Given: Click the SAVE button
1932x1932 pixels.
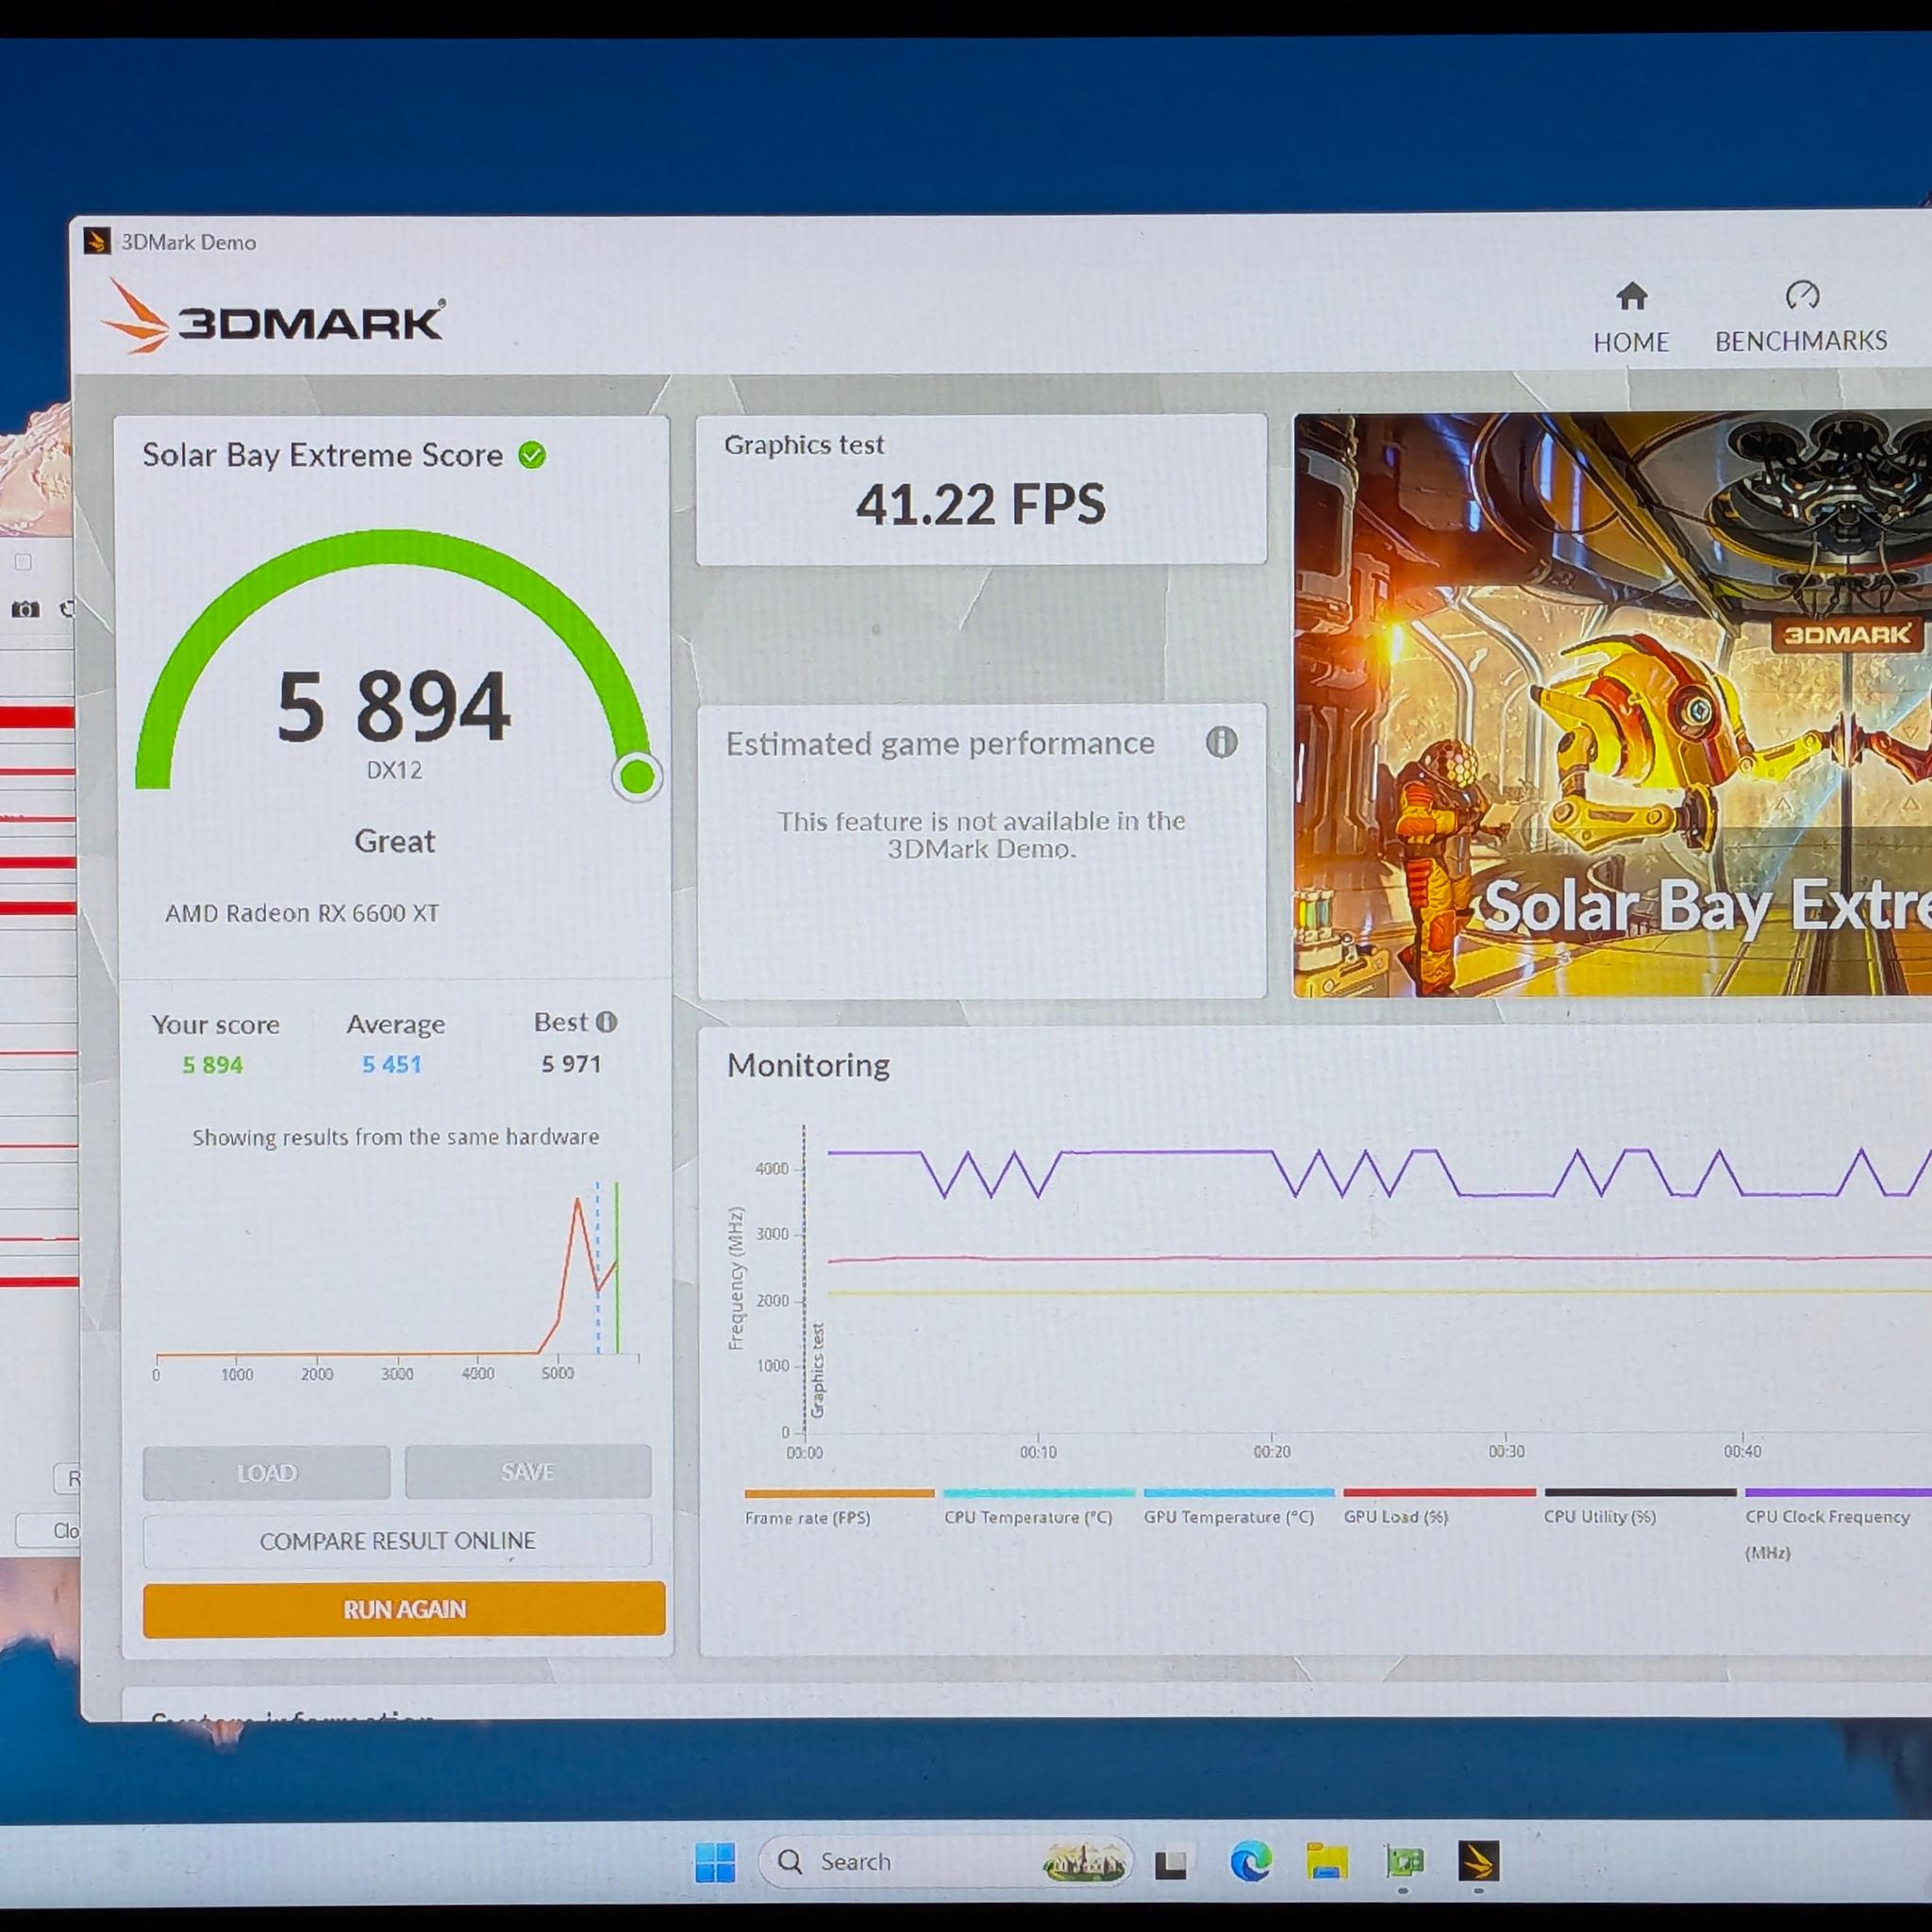Looking at the screenshot, I should point(528,1471).
